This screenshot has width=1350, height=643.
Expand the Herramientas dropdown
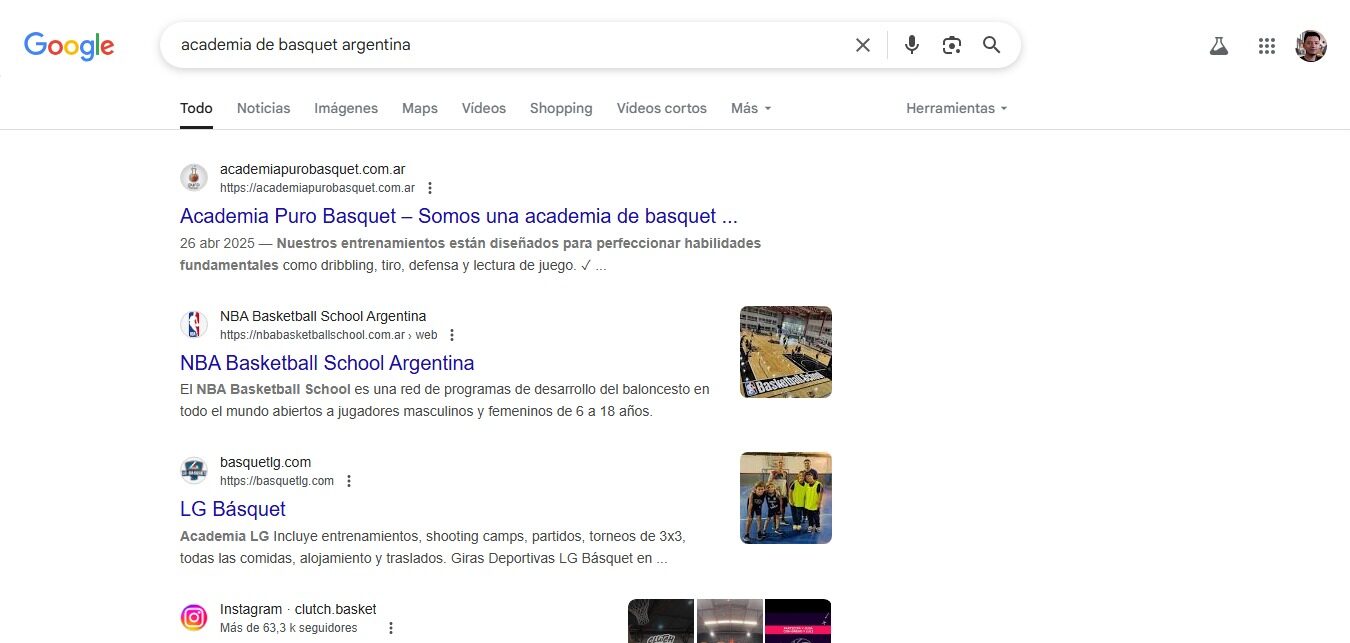click(x=956, y=108)
